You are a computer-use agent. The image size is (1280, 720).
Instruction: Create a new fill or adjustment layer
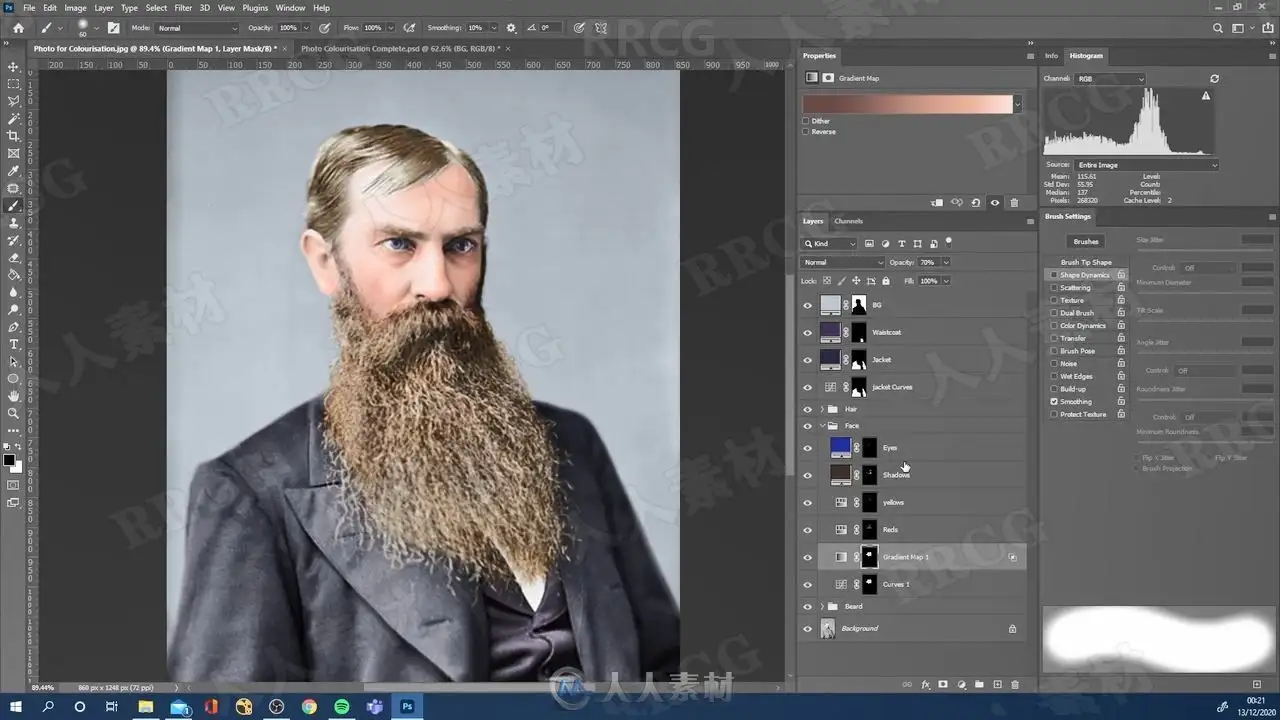(961, 685)
